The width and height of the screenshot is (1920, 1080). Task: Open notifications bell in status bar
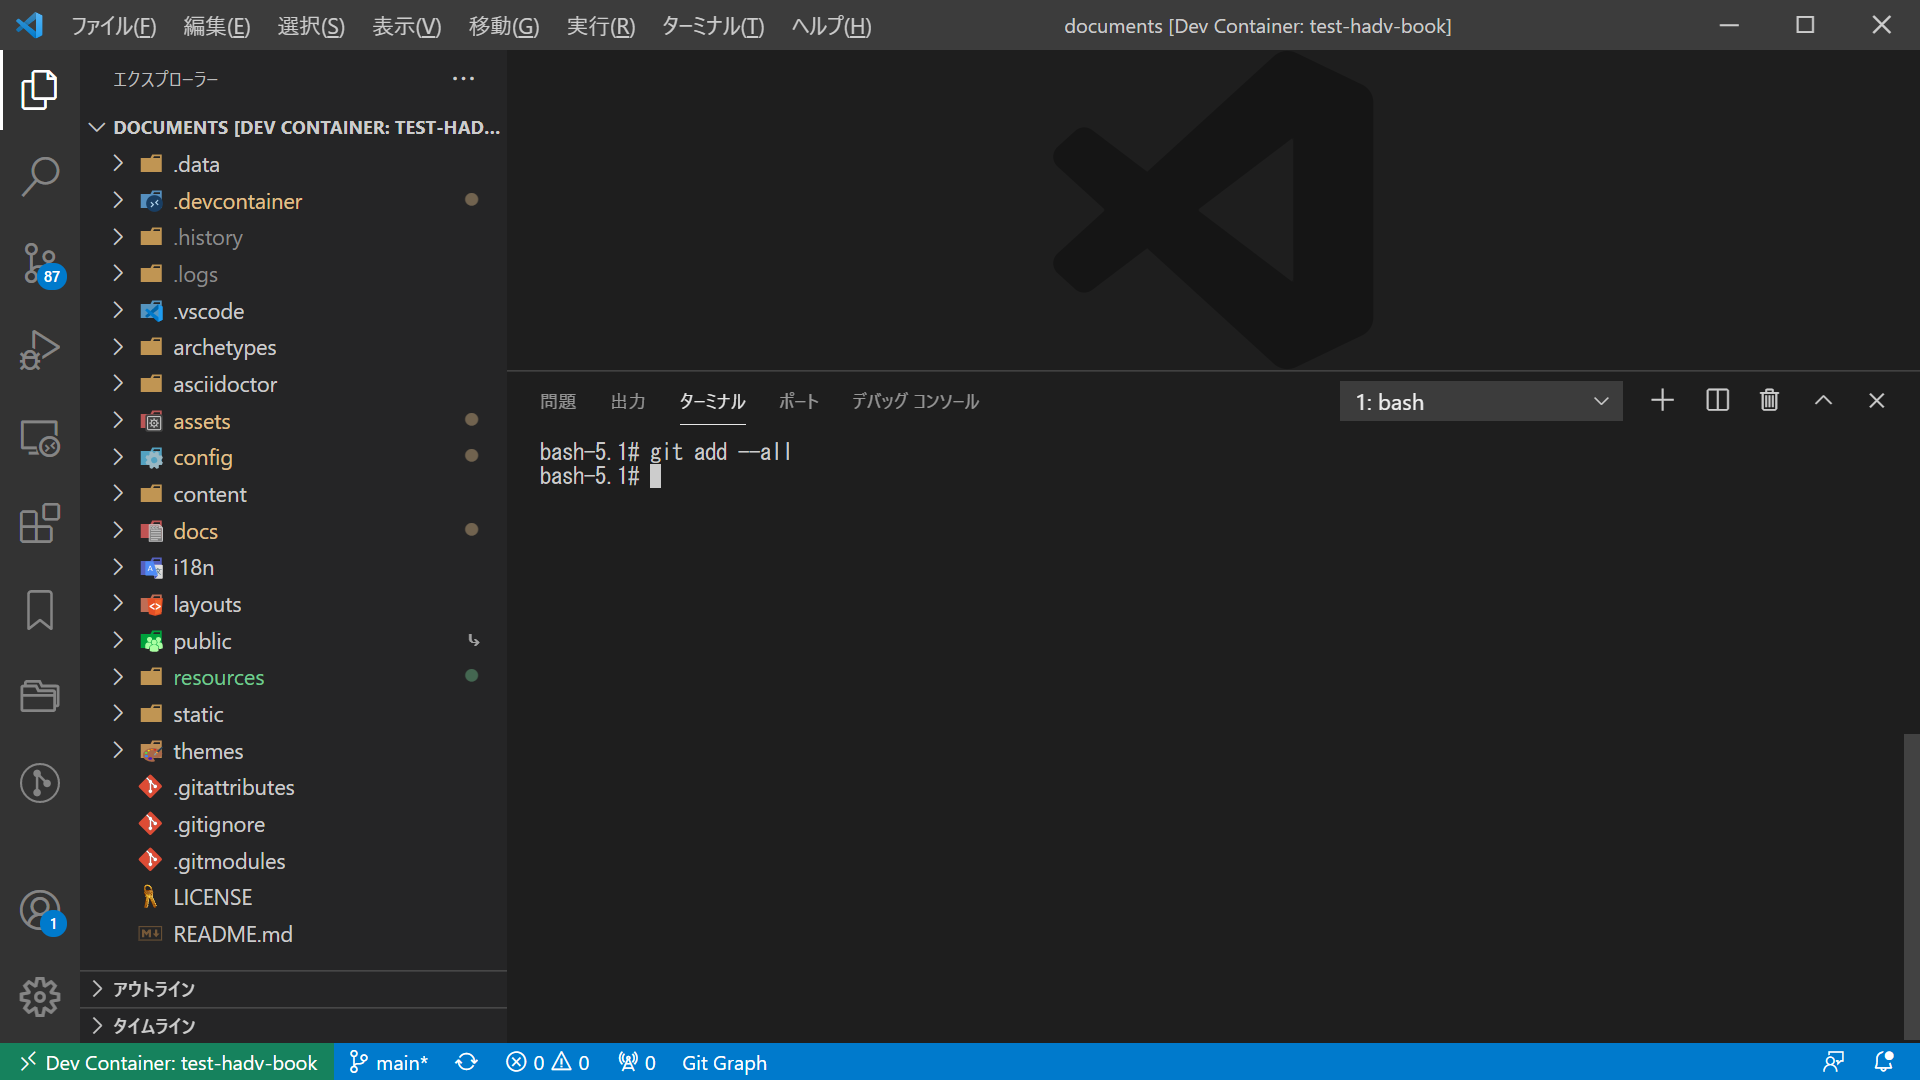point(1884,1062)
